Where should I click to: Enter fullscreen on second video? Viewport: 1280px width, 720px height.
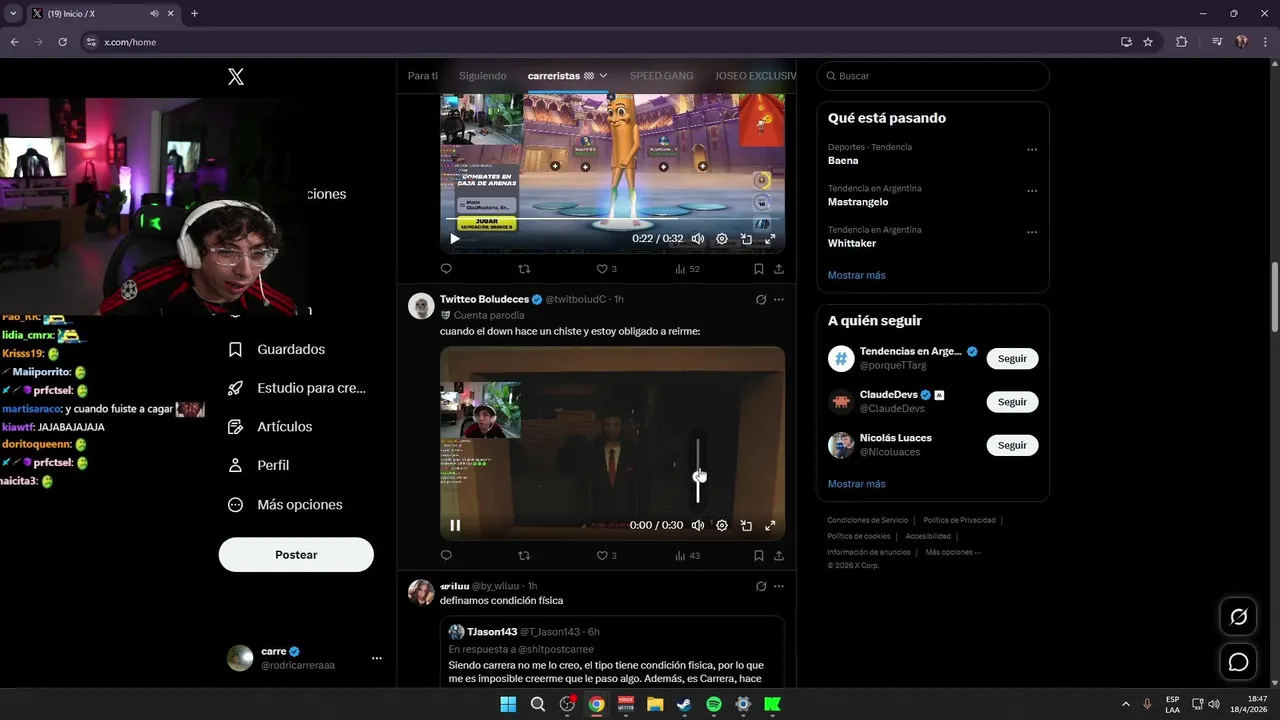[x=770, y=525]
